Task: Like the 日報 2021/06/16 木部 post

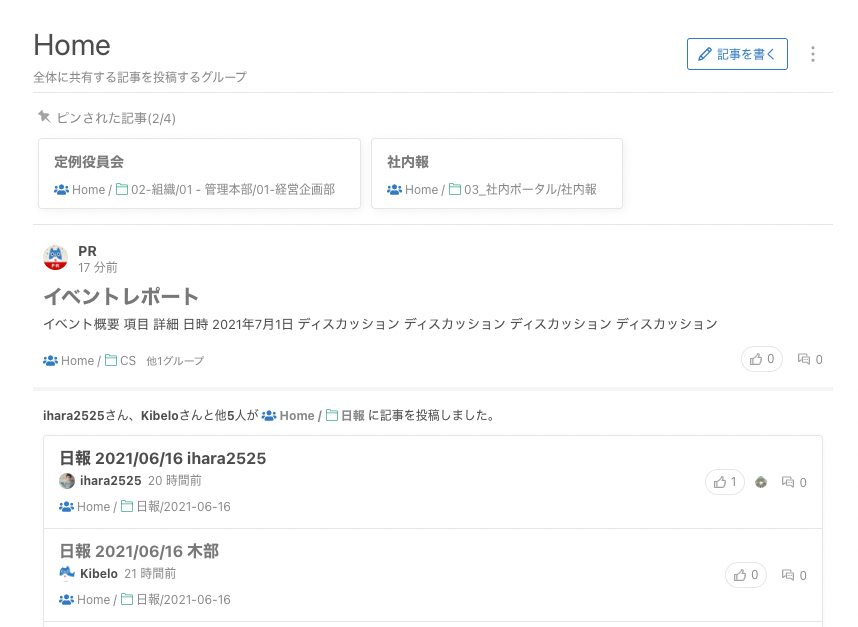Action: tap(745, 575)
